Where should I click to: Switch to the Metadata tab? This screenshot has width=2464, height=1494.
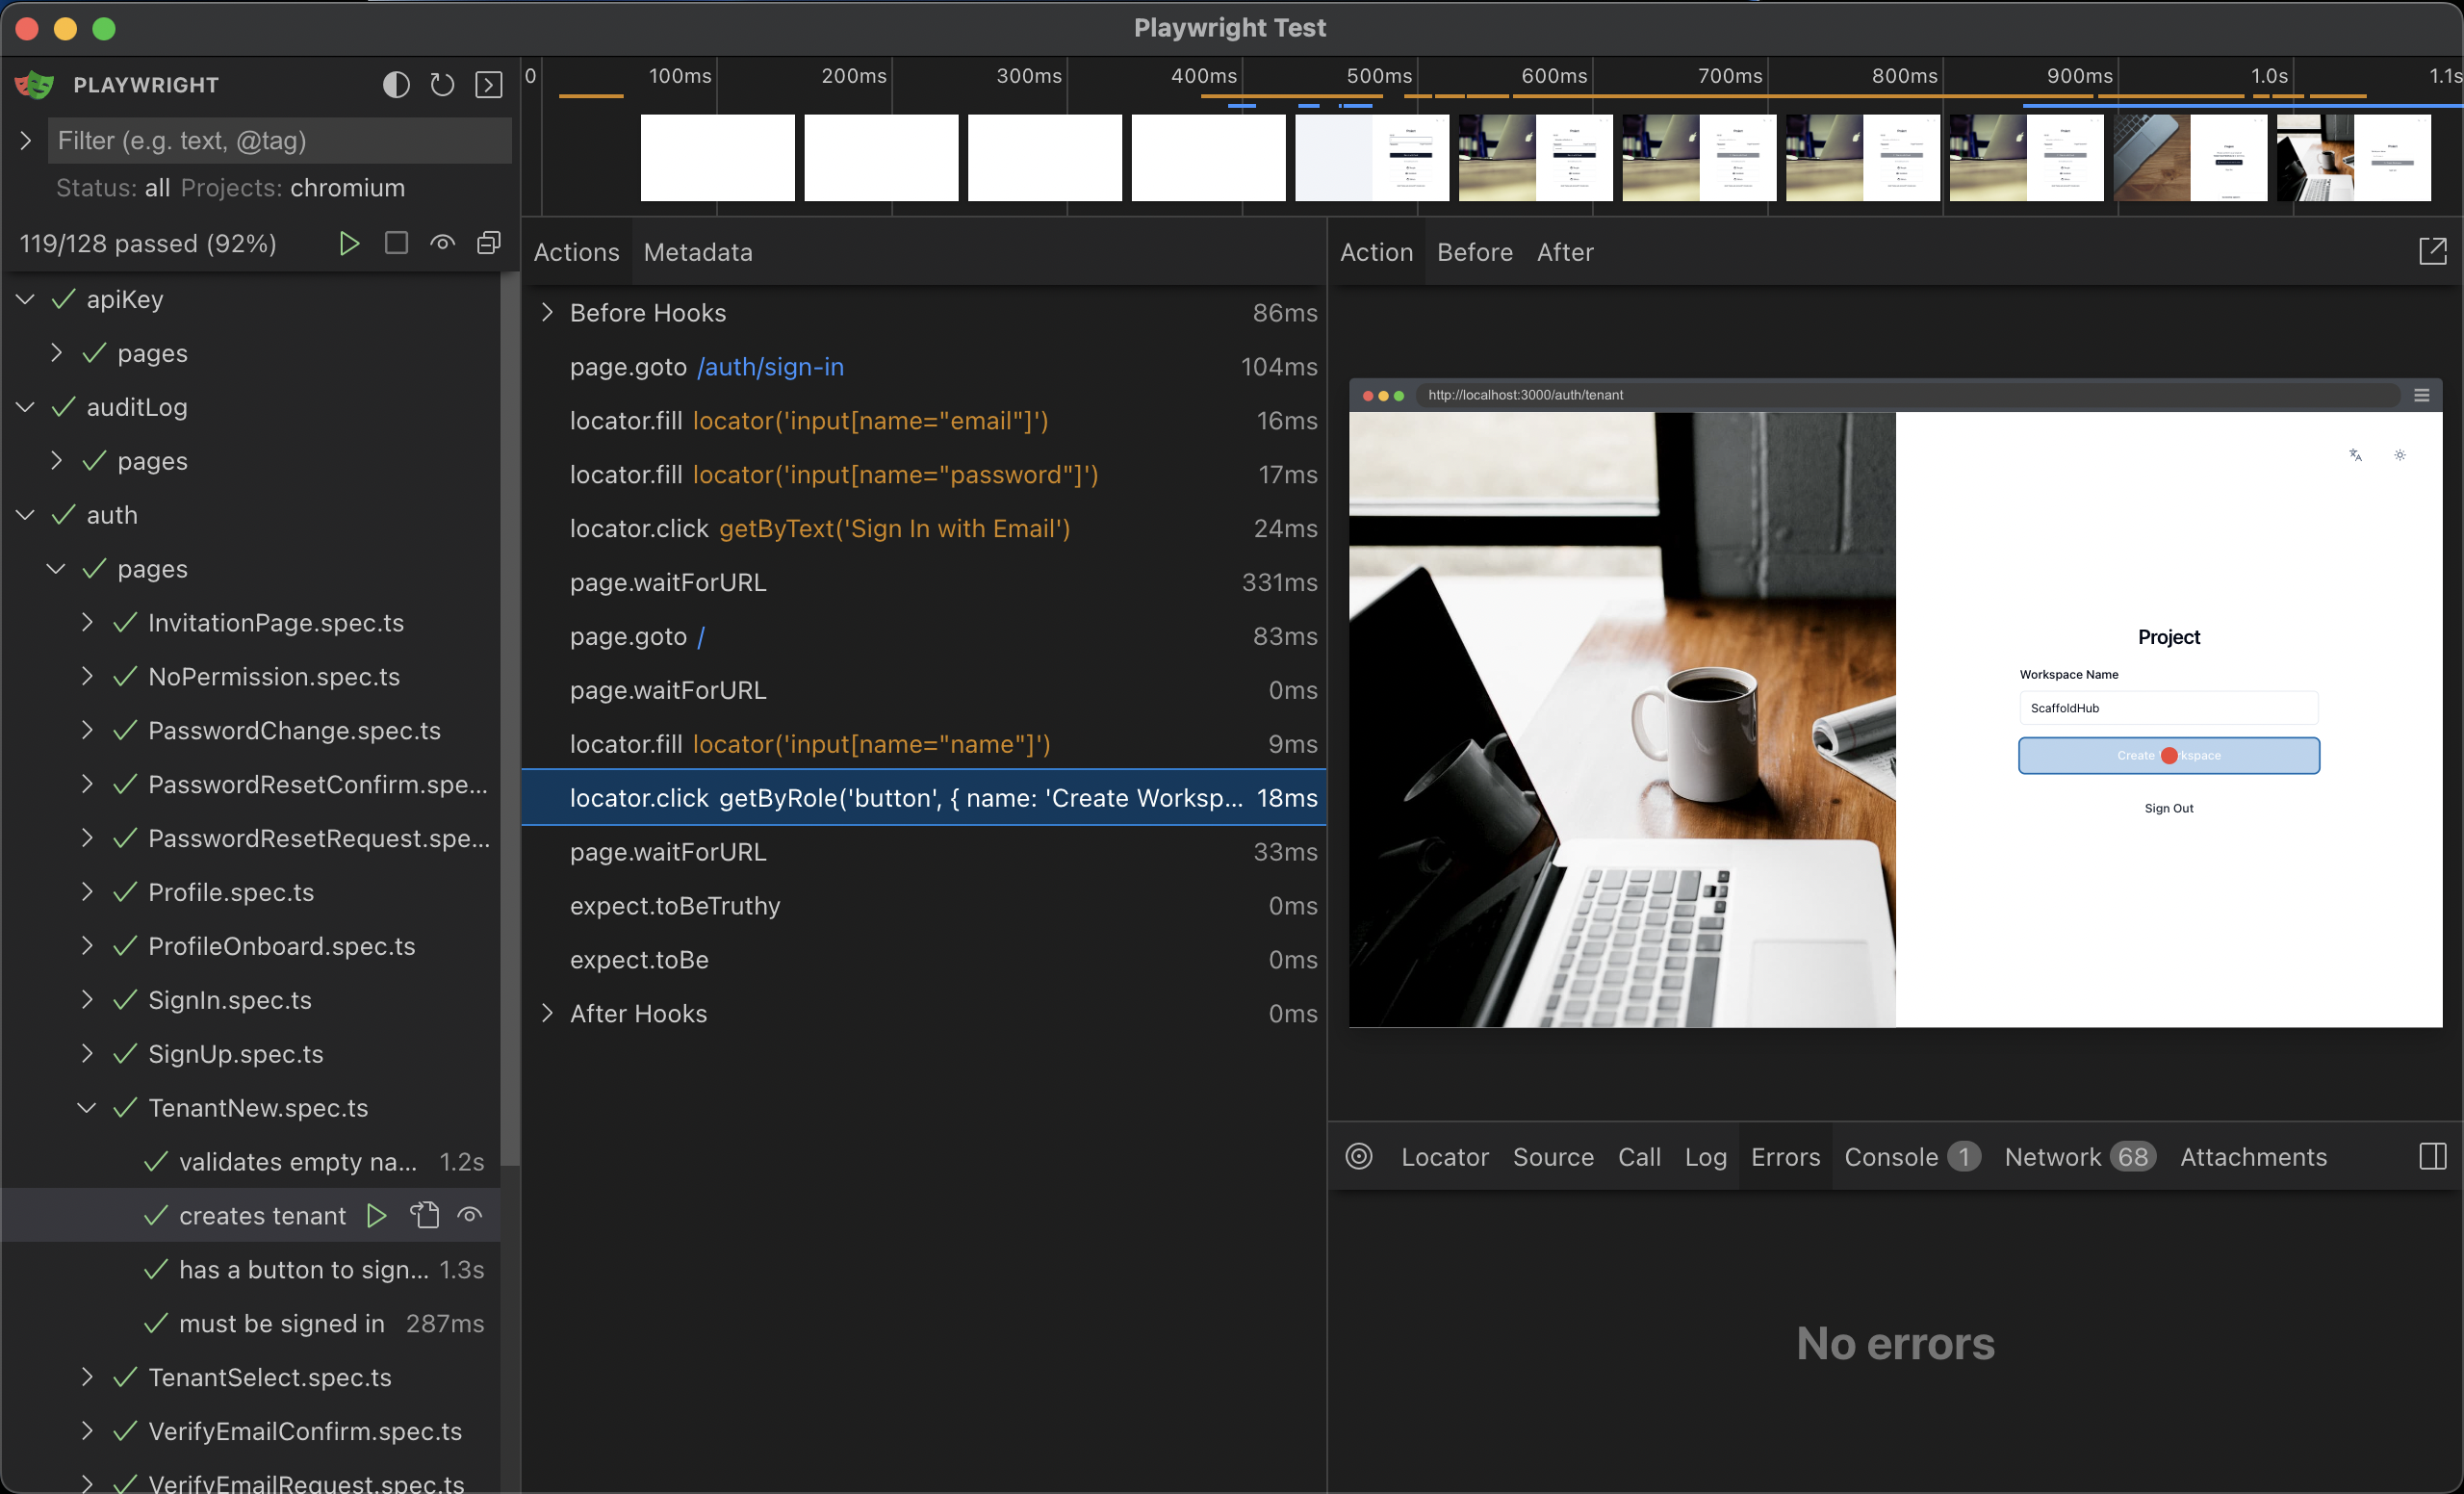(x=697, y=252)
